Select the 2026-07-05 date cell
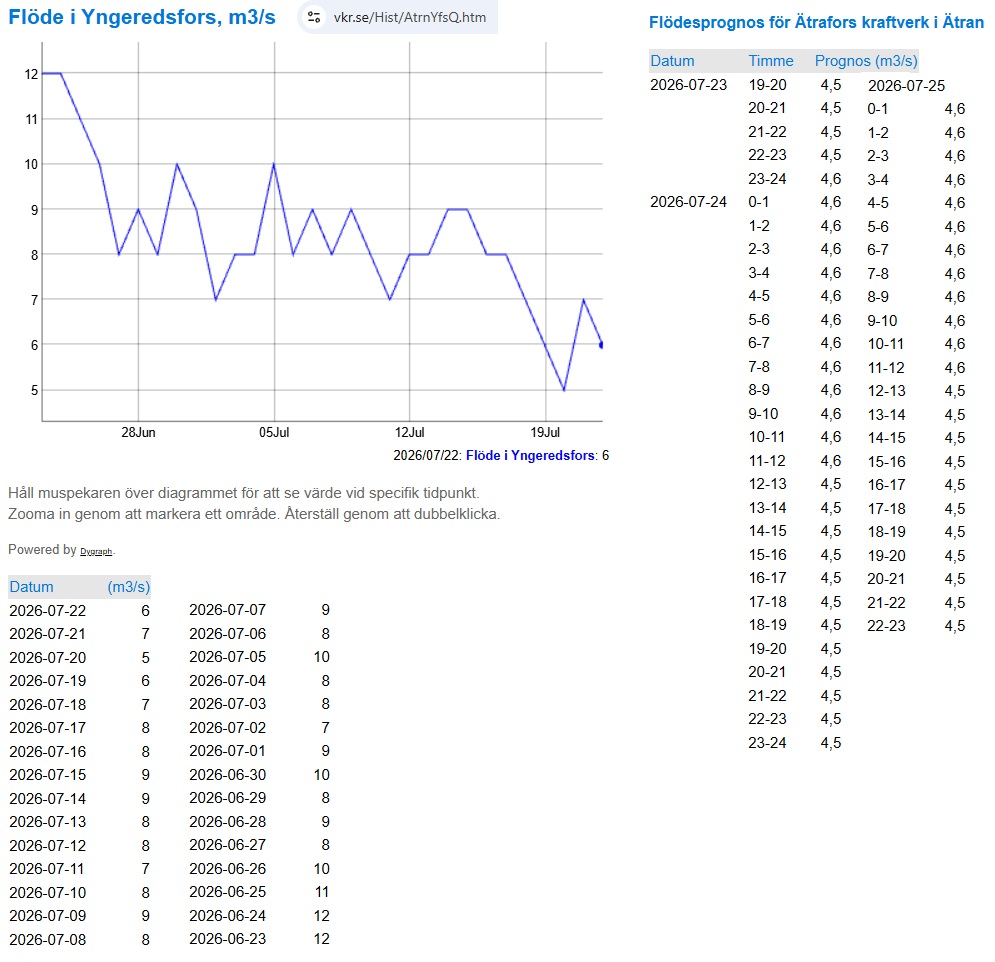Screen dimensions: 995x962 click(228, 657)
